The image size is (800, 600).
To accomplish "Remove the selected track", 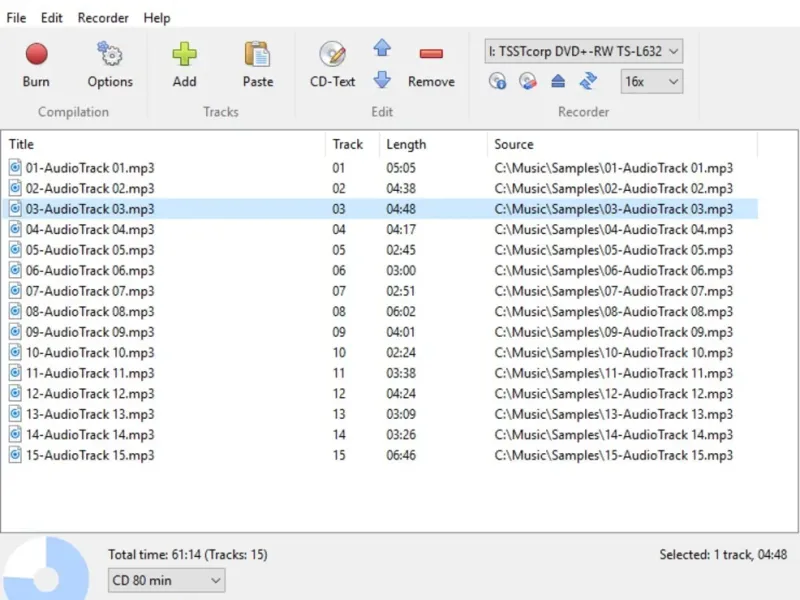I will [x=431, y=65].
